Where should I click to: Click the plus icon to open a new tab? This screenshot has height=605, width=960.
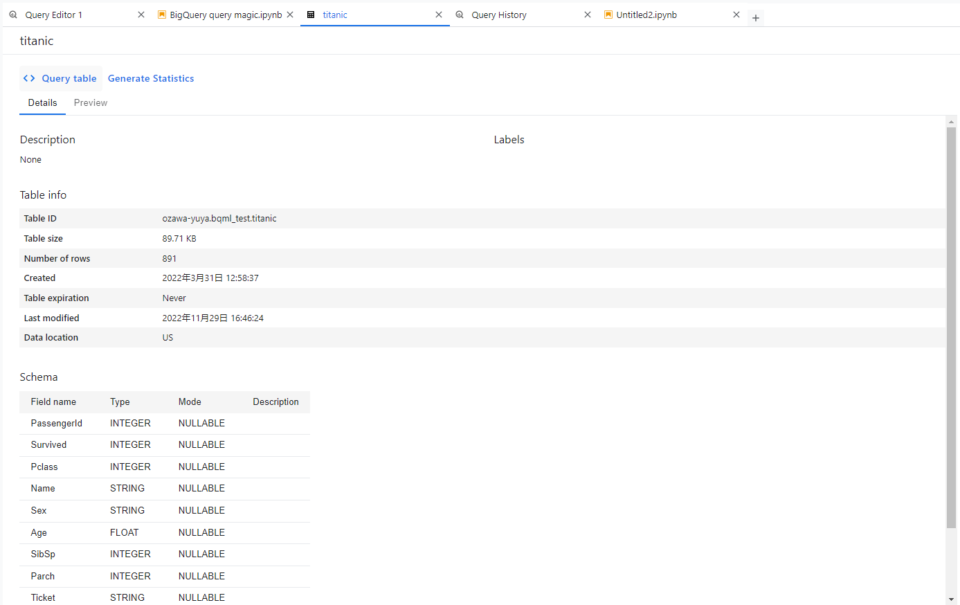[756, 17]
